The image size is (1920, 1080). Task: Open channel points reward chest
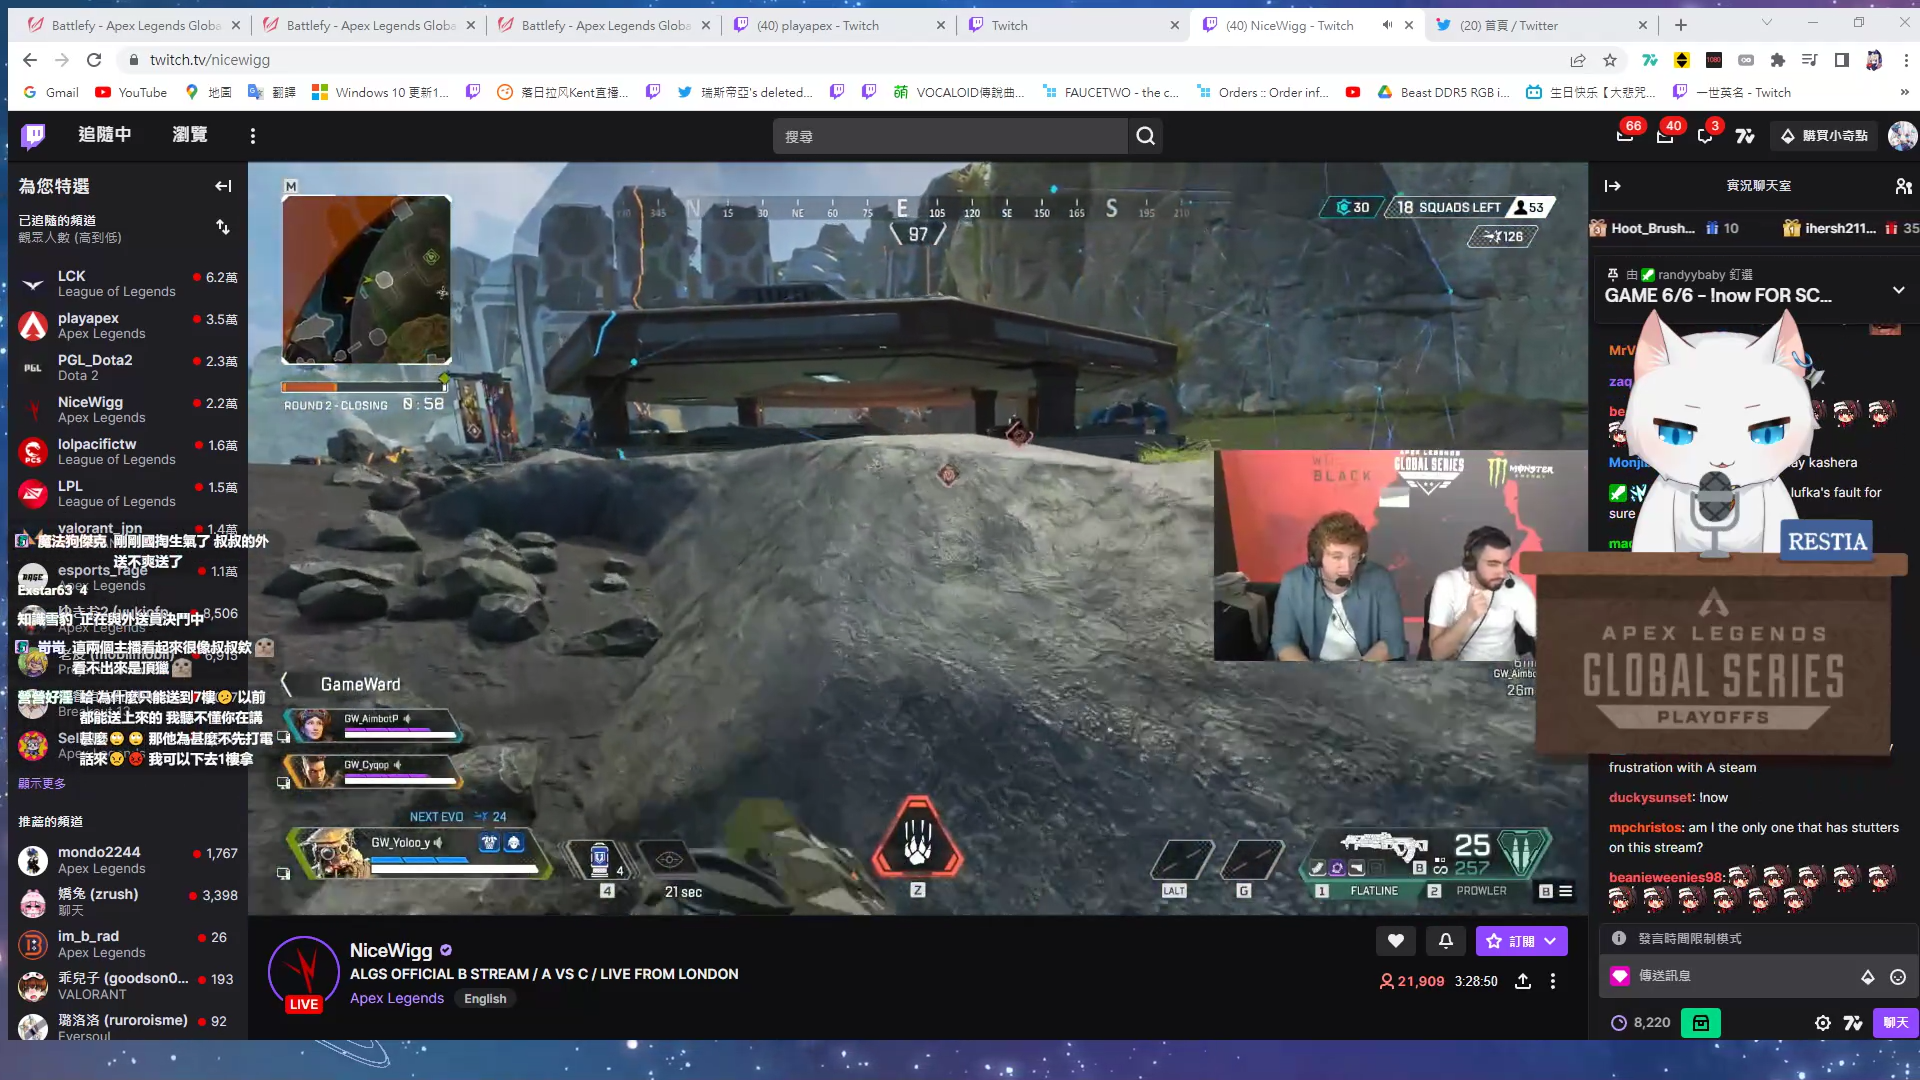(x=1701, y=1023)
